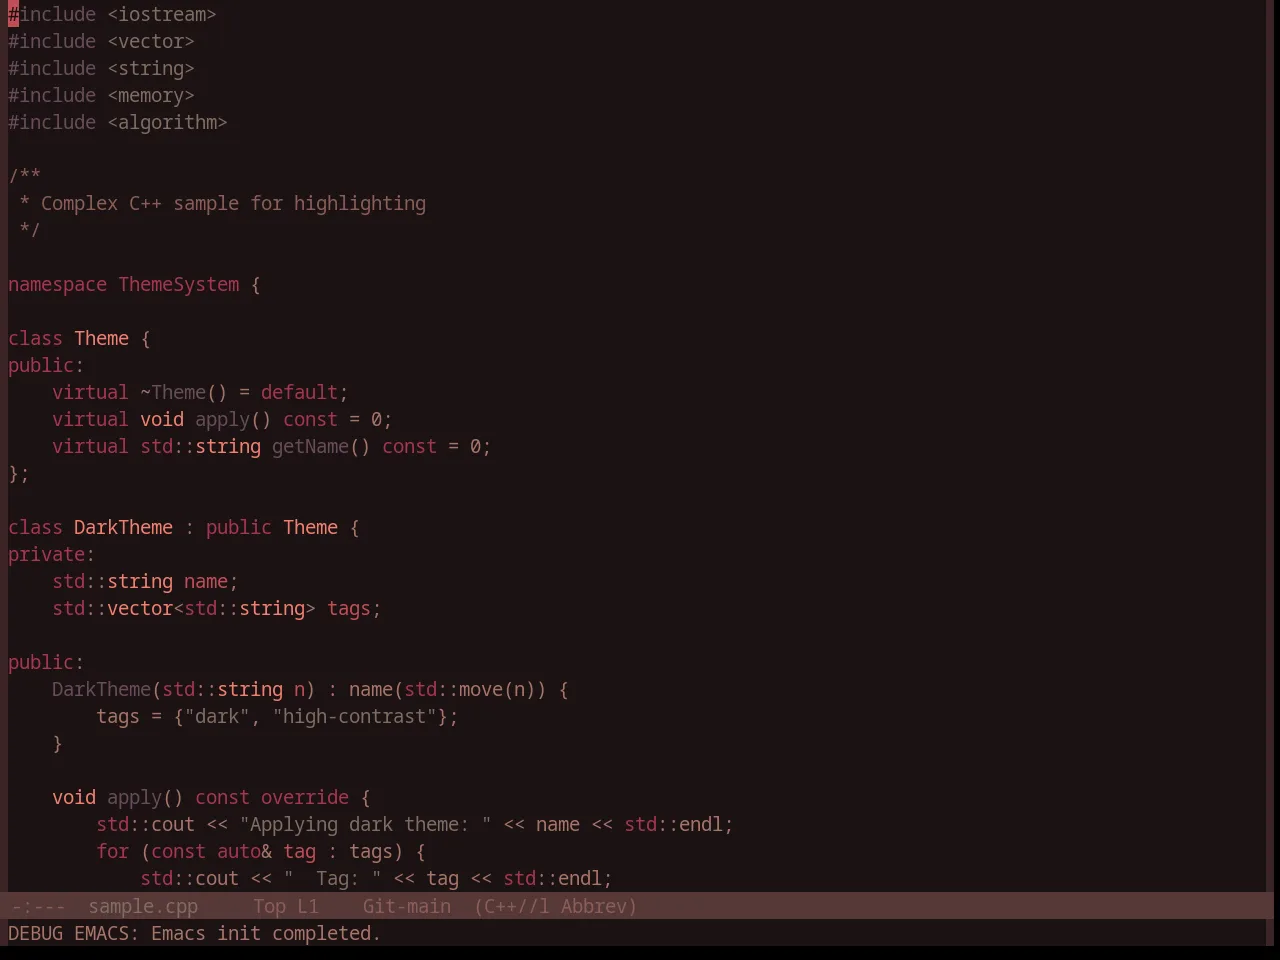
Task: Click the Abbrev minor mode indicator
Action: [x=598, y=906]
